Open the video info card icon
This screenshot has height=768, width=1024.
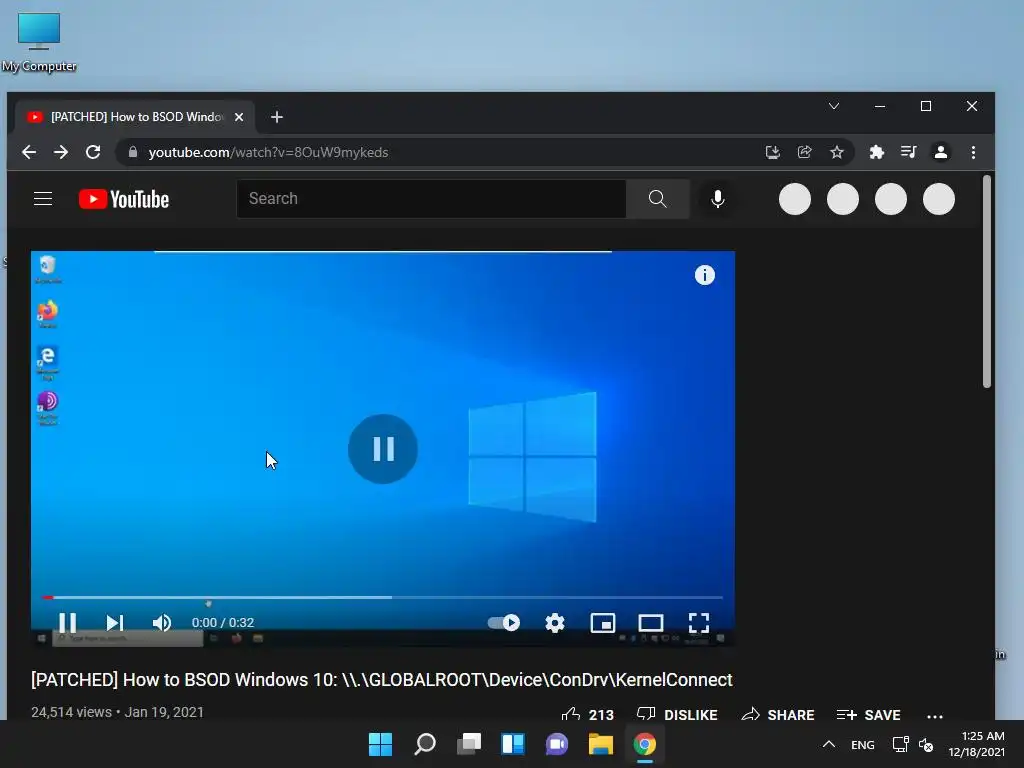(705, 275)
